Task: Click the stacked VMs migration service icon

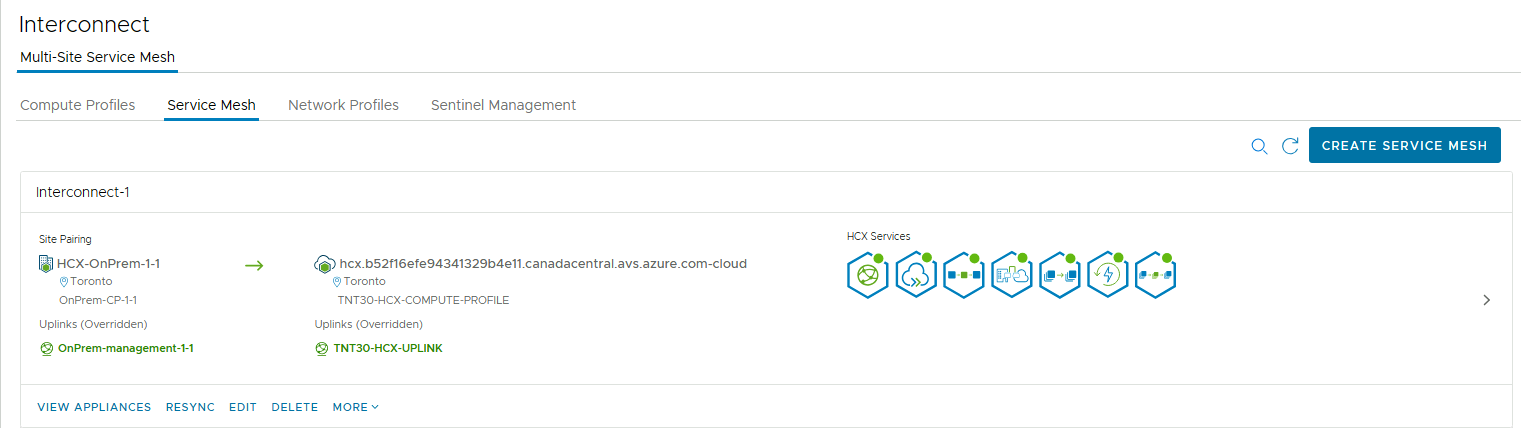Action: pyautogui.click(x=1058, y=275)
